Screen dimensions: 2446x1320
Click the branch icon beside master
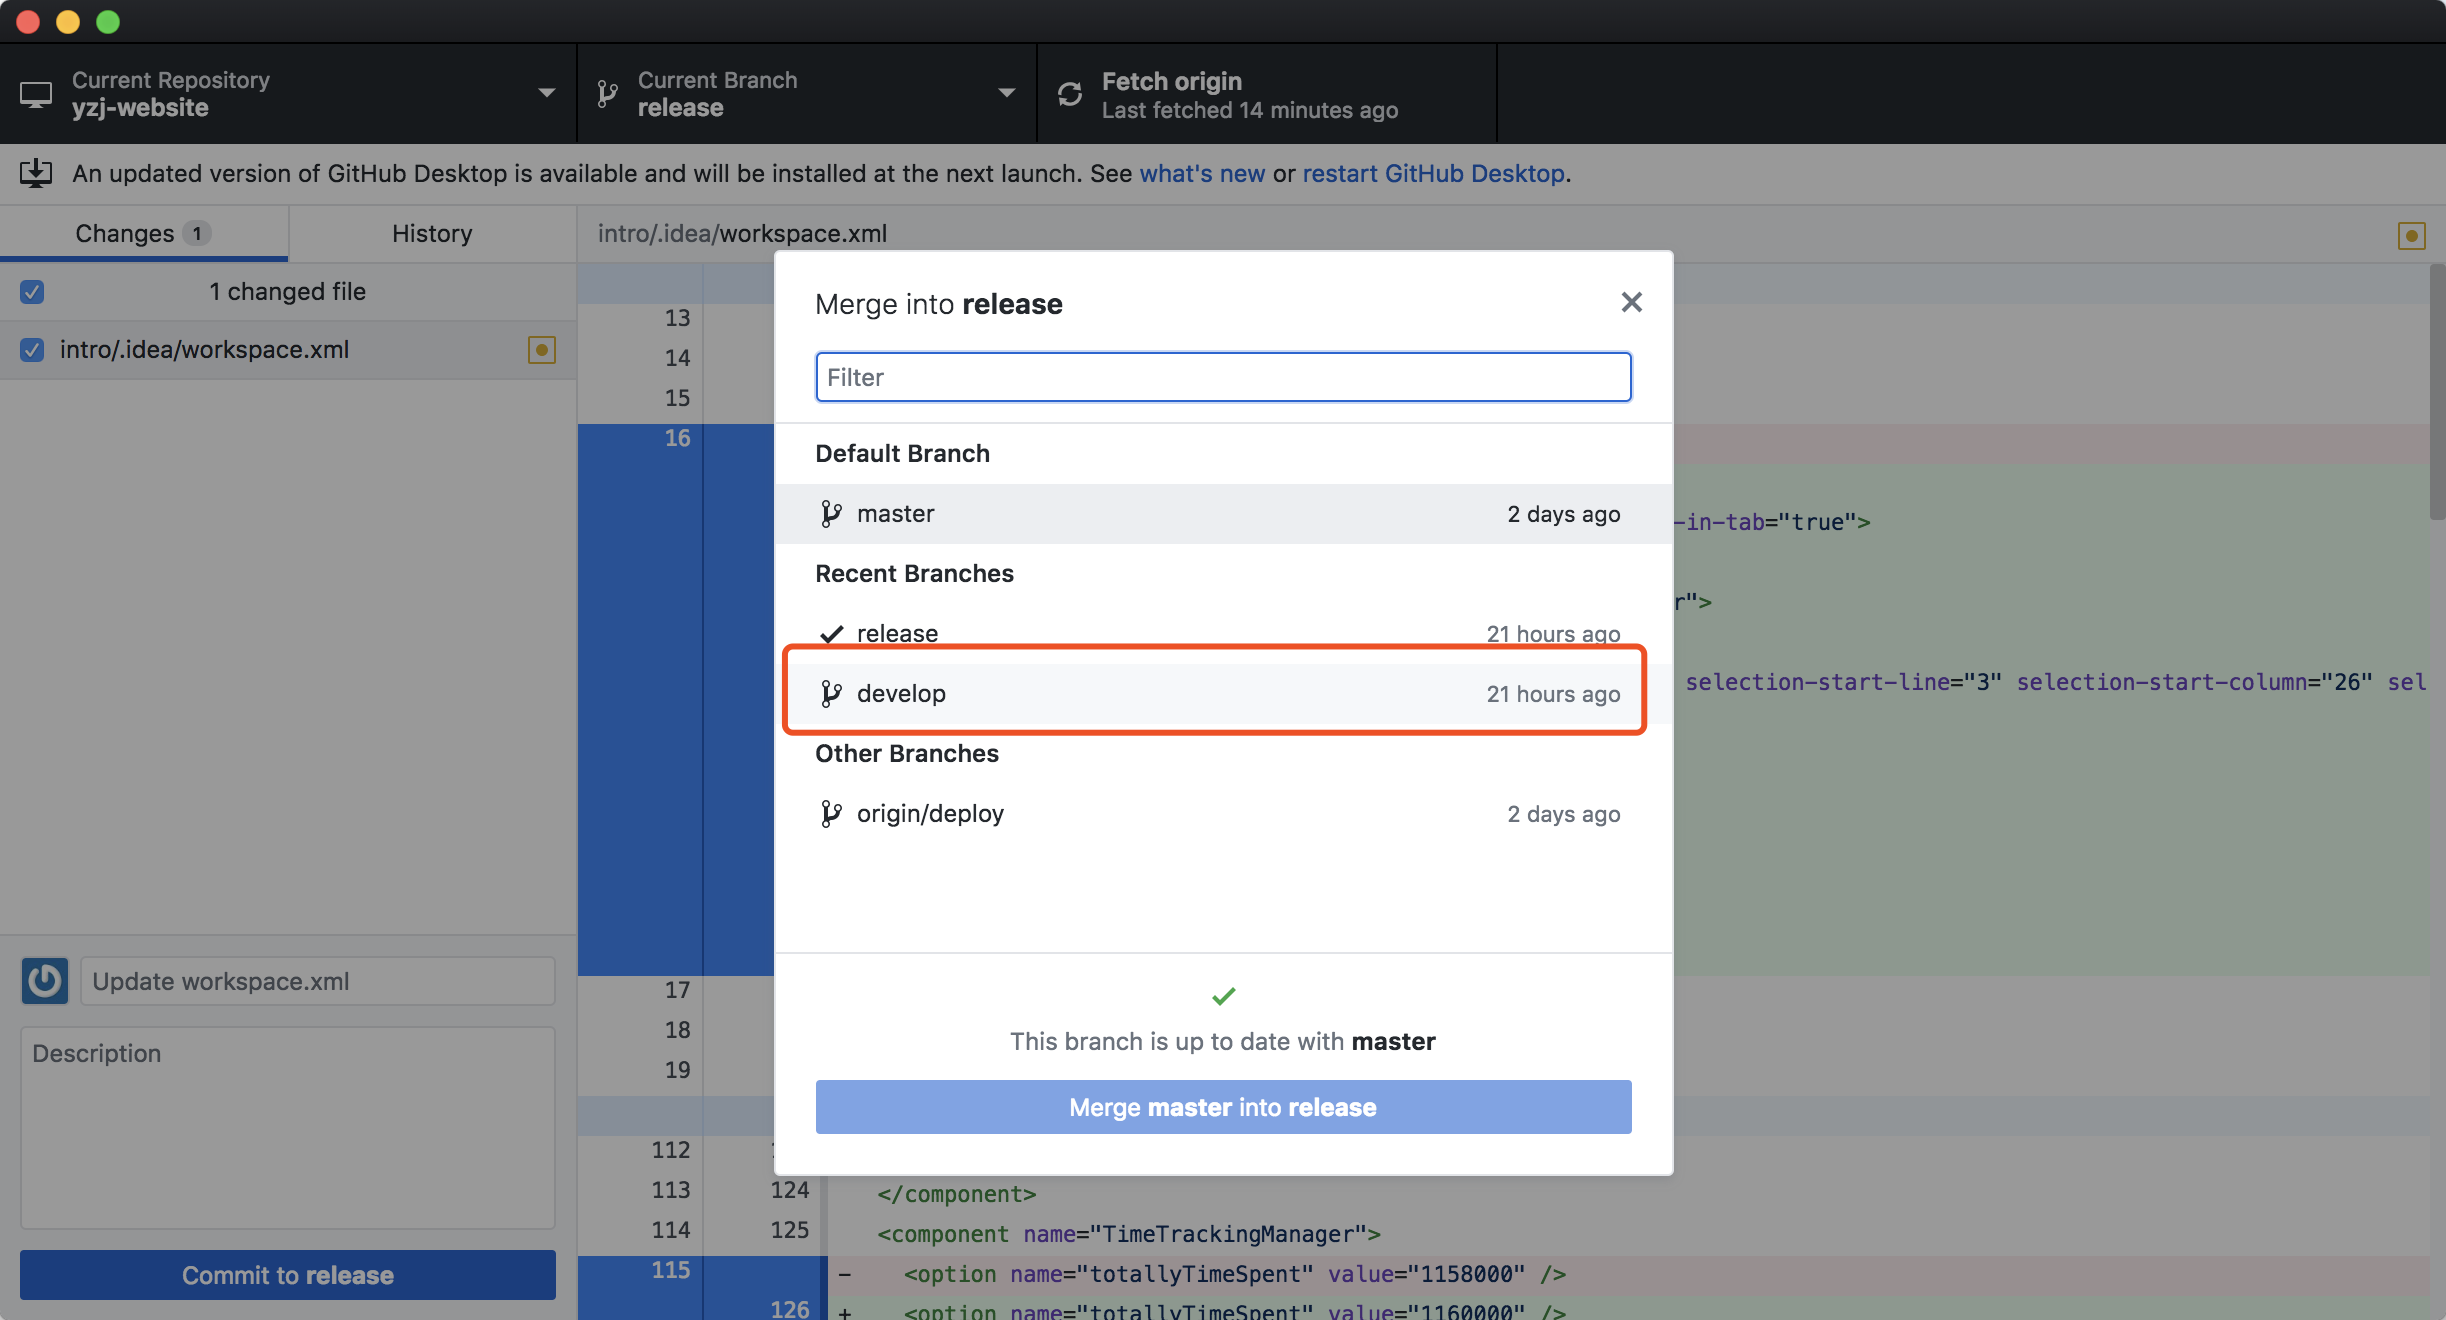[830, 514]
